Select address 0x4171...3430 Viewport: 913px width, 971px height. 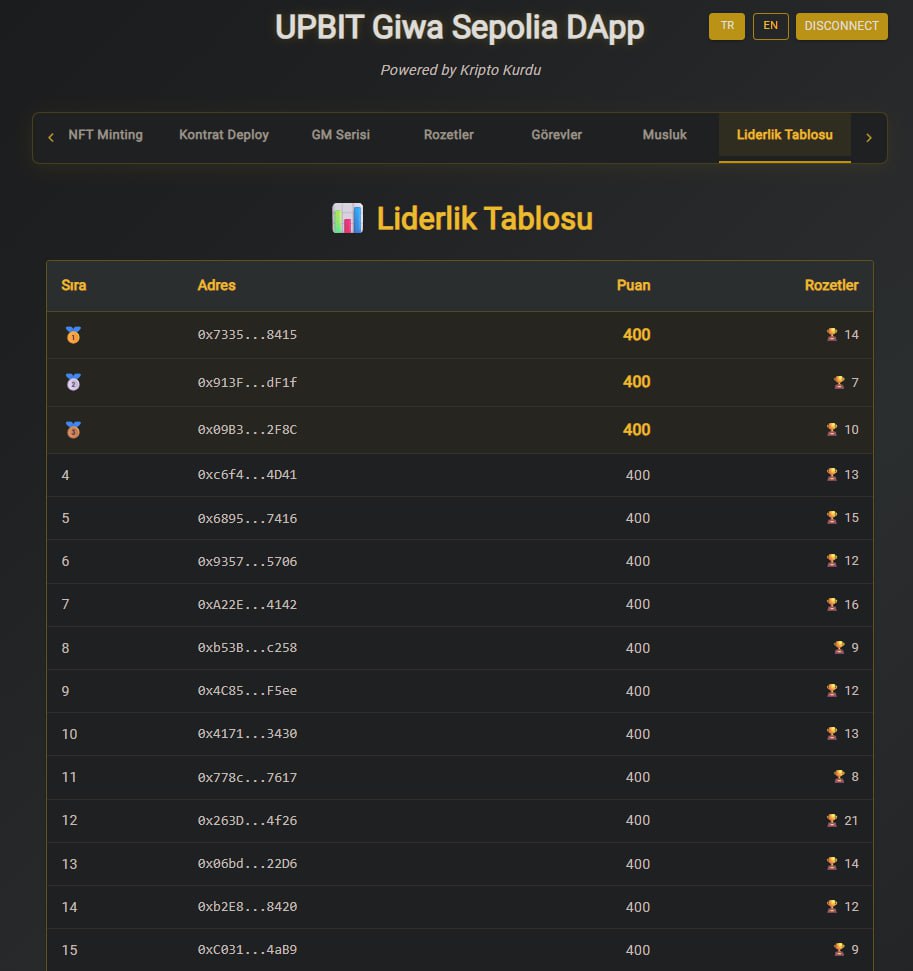(247, 733)
